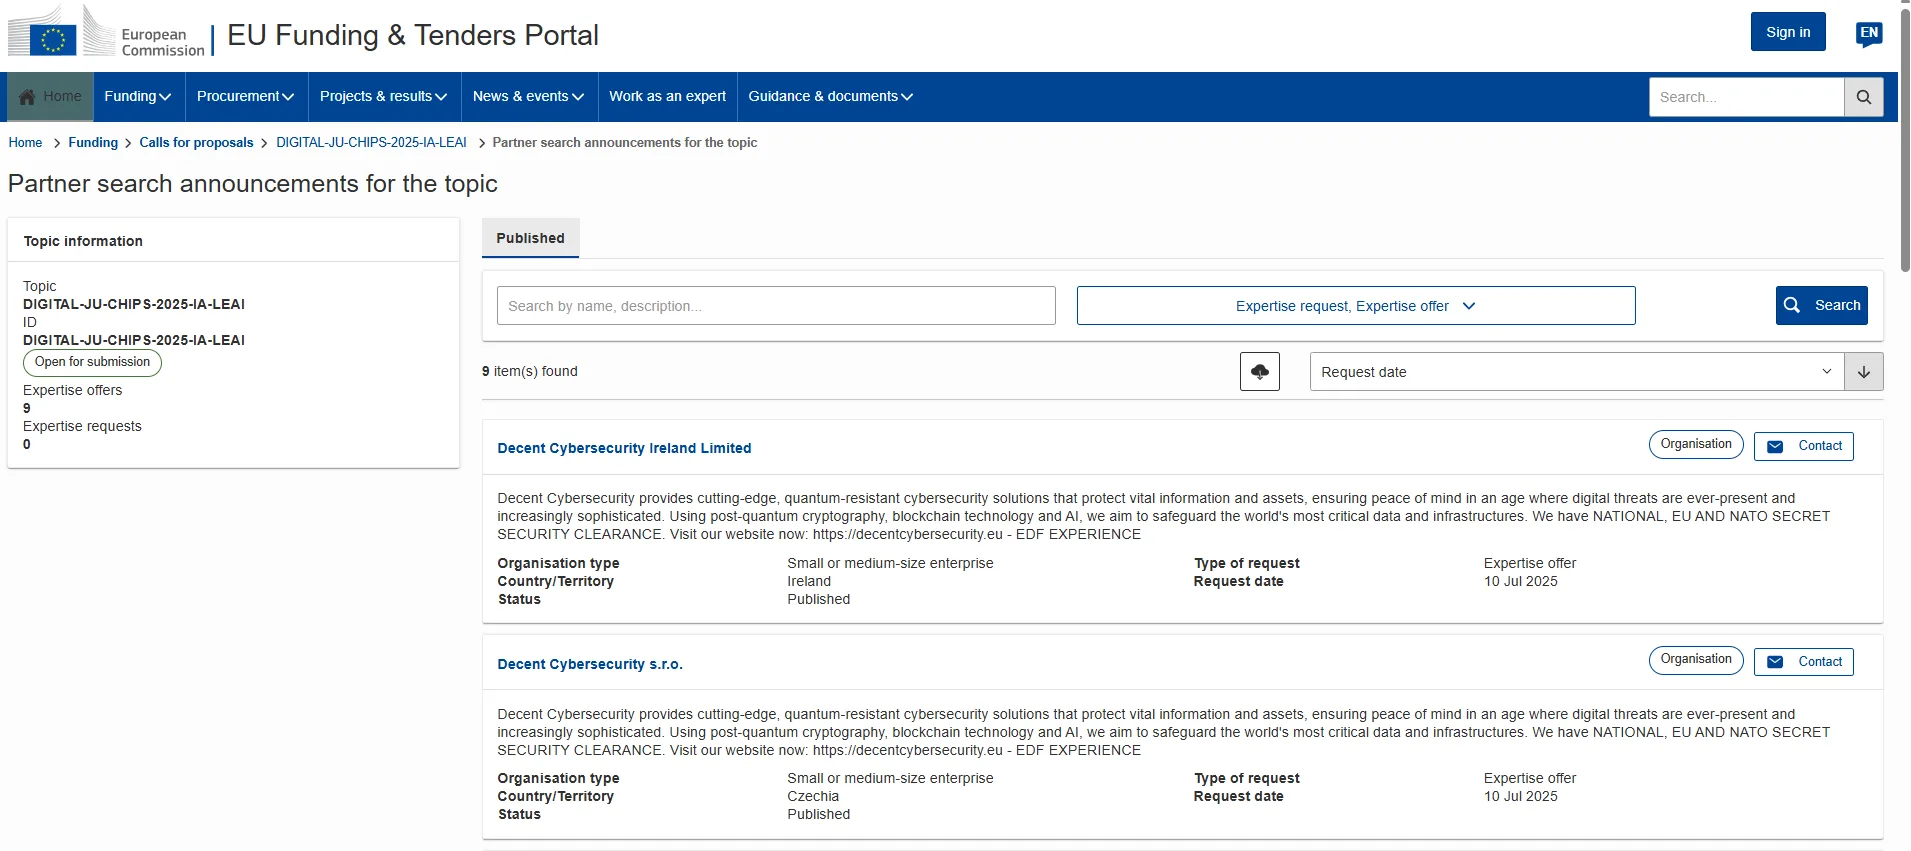This screenshot has height=851, width=1911.
Task: Select the Published tab
Action: tap(531, 238)
